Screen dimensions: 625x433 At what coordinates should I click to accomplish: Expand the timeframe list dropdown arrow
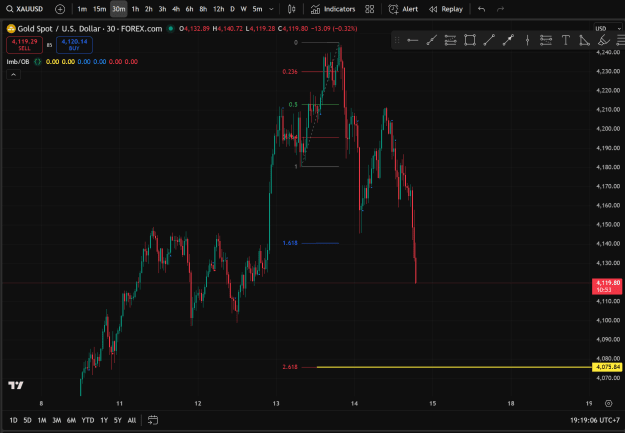click(271, 9)
